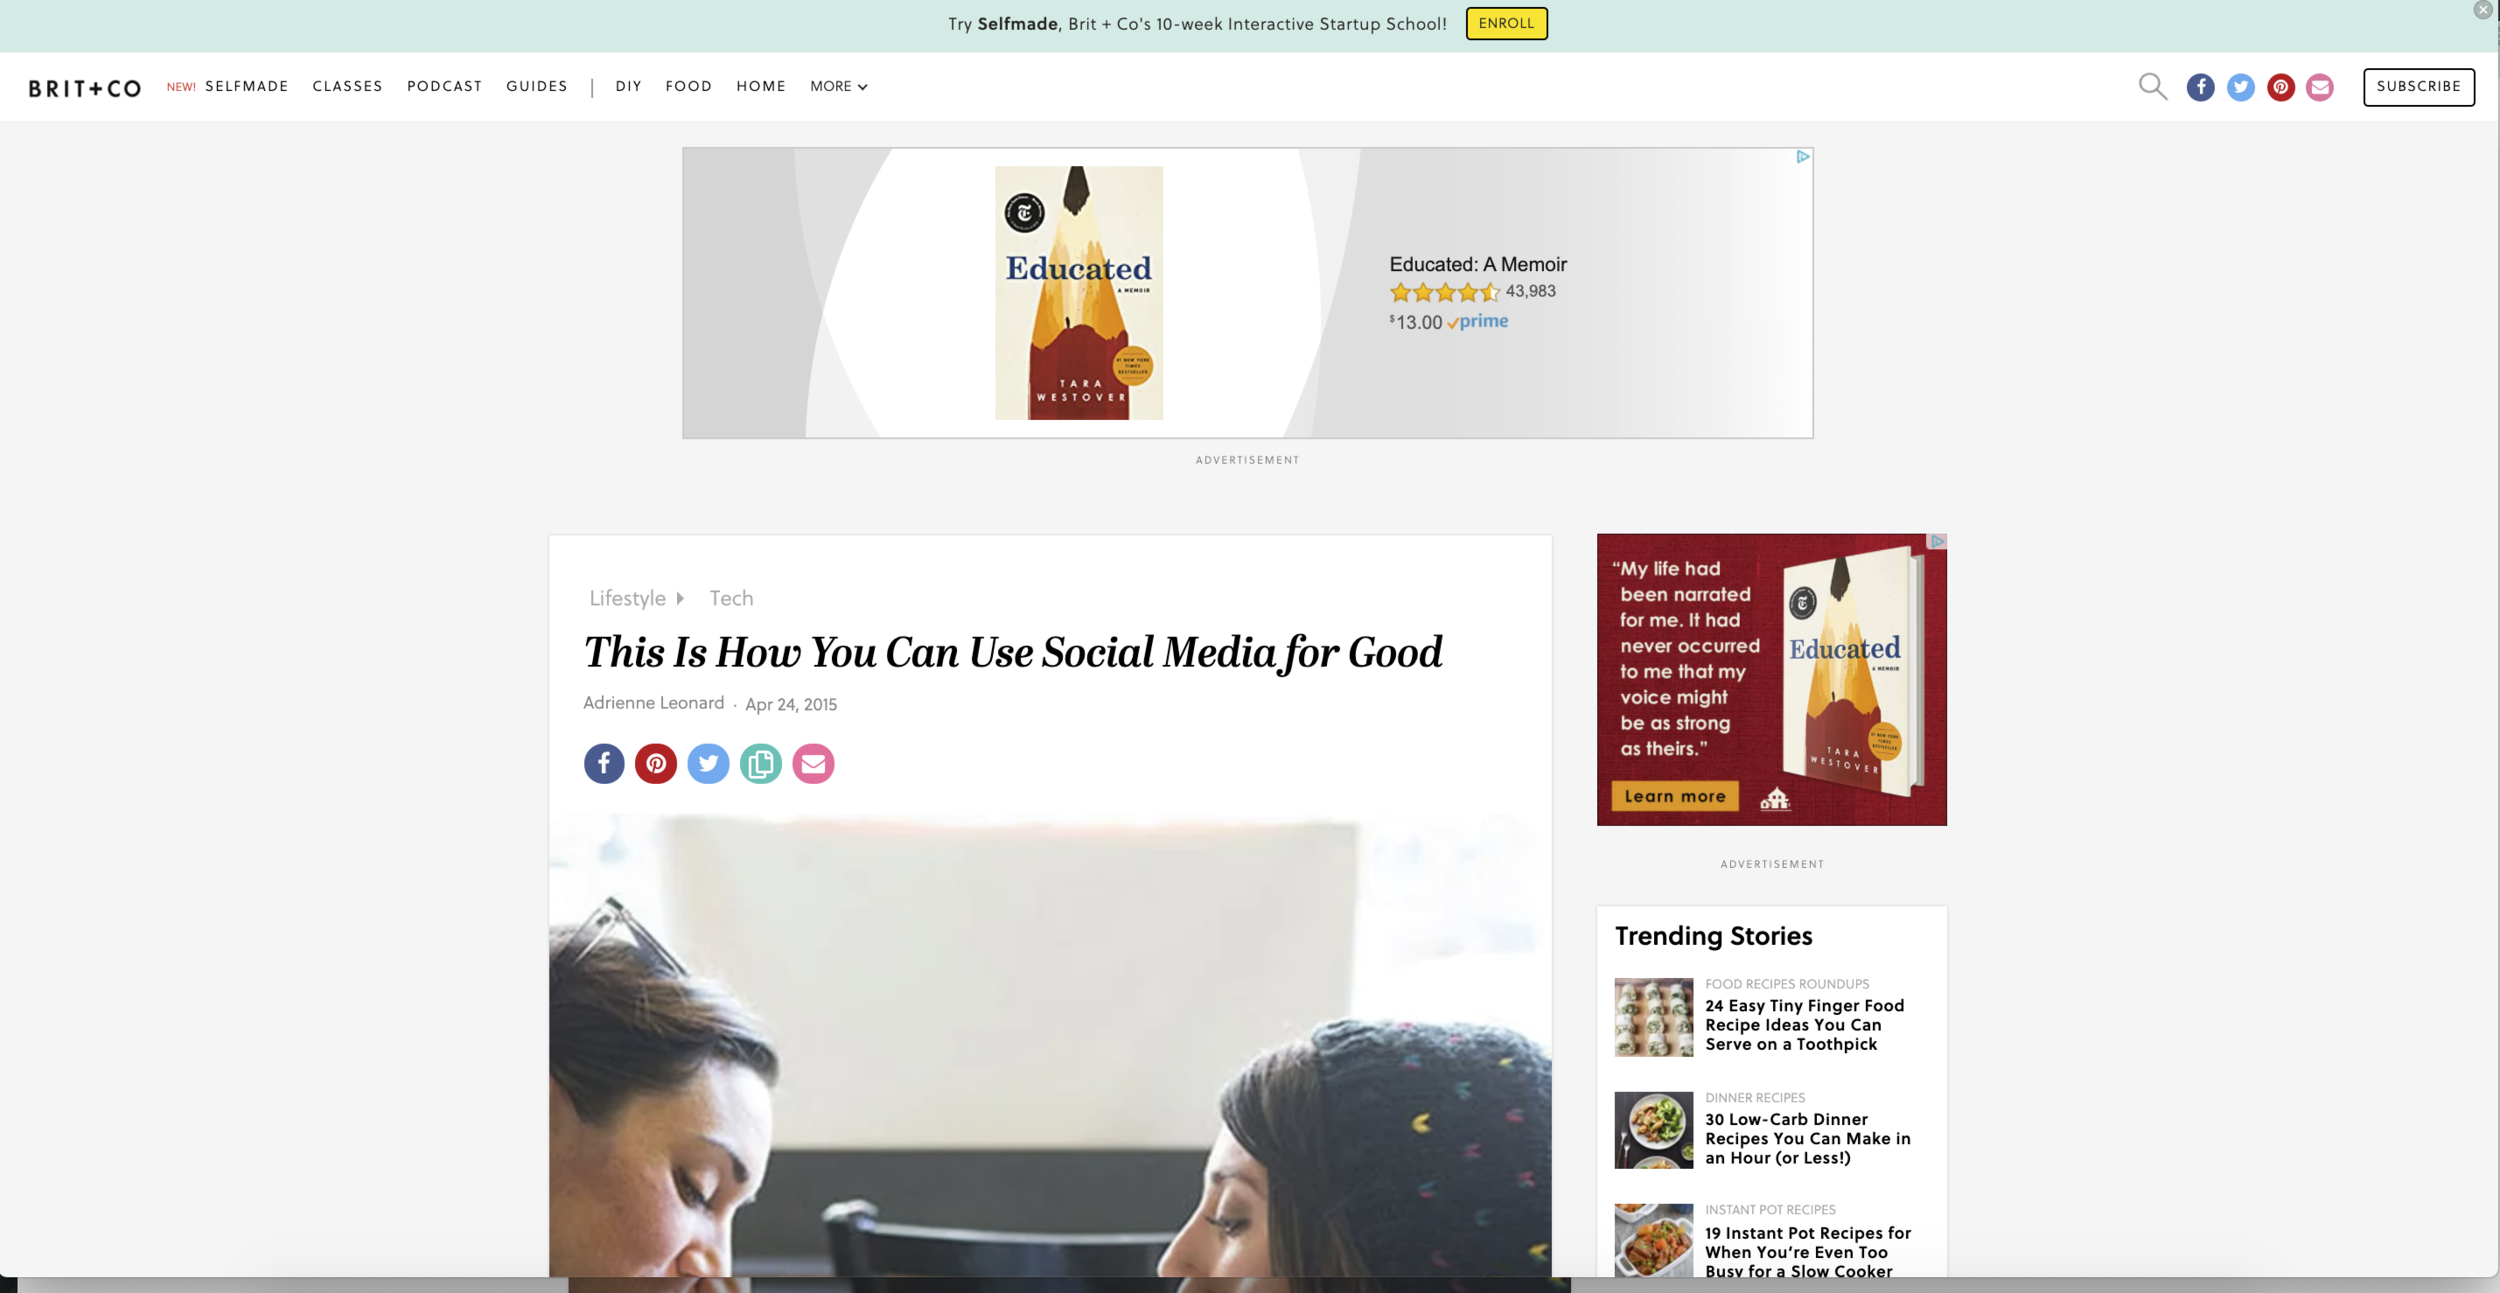2500x1293 pixels.
Task: Open Lifestyle breadcrumb link
Action: 627,598
